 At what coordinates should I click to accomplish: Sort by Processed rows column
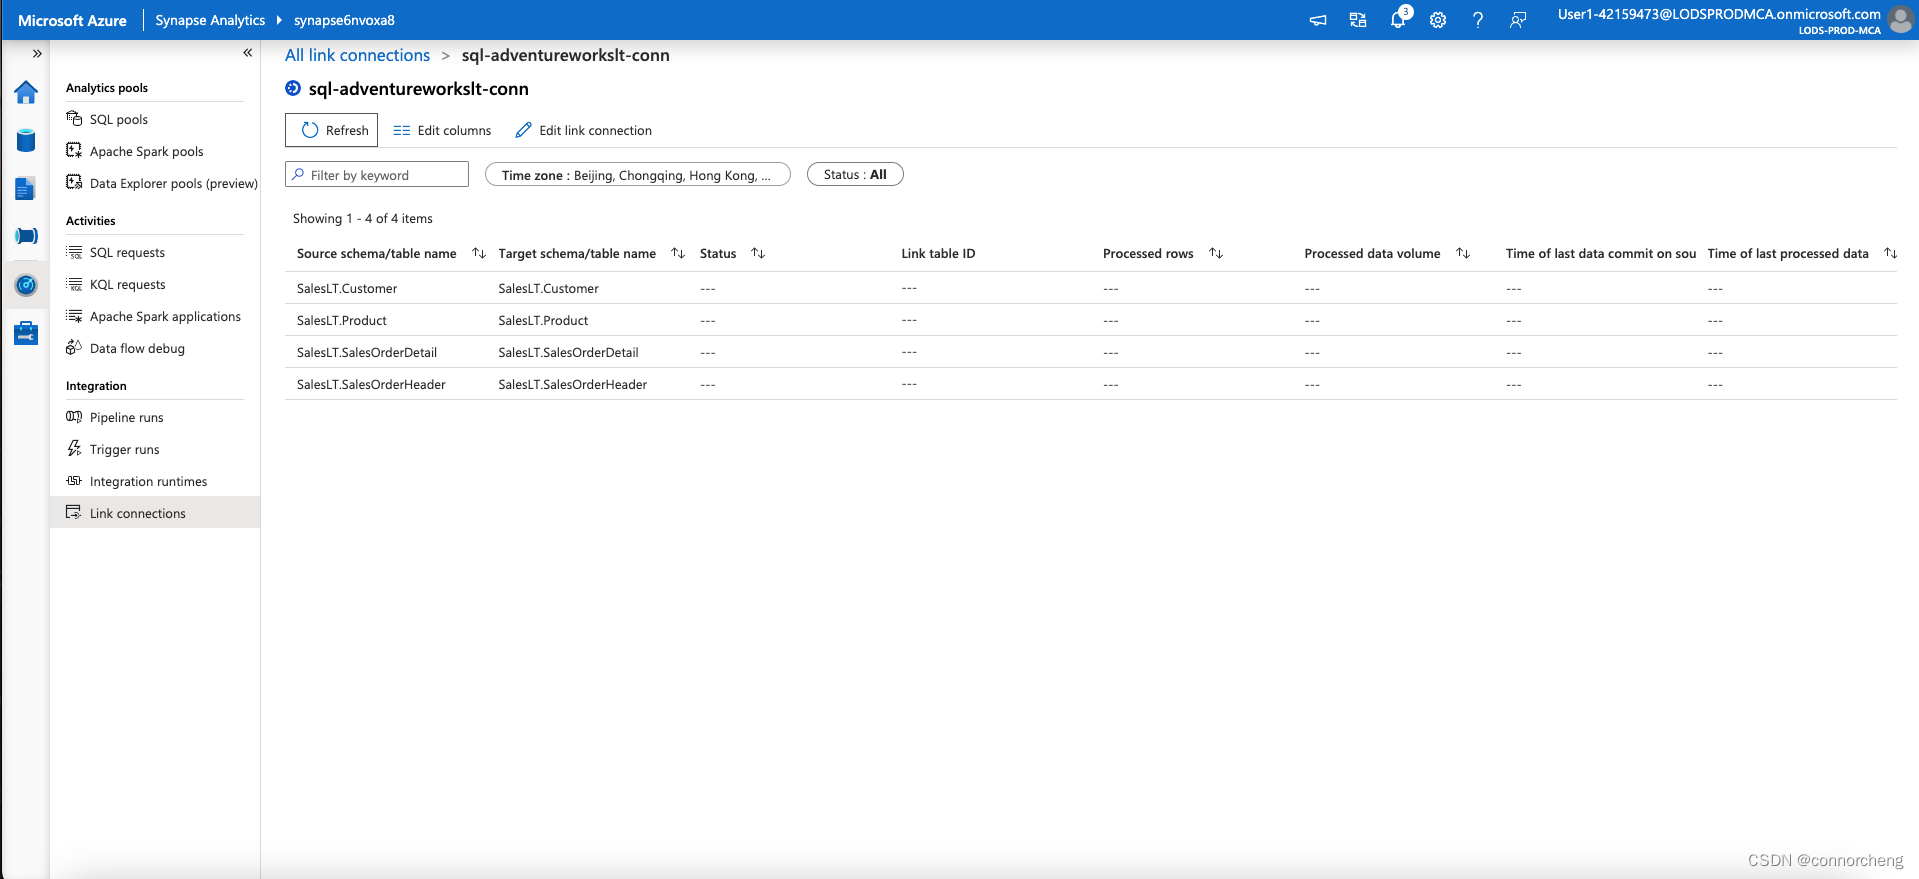click(x=1216, y=253)
